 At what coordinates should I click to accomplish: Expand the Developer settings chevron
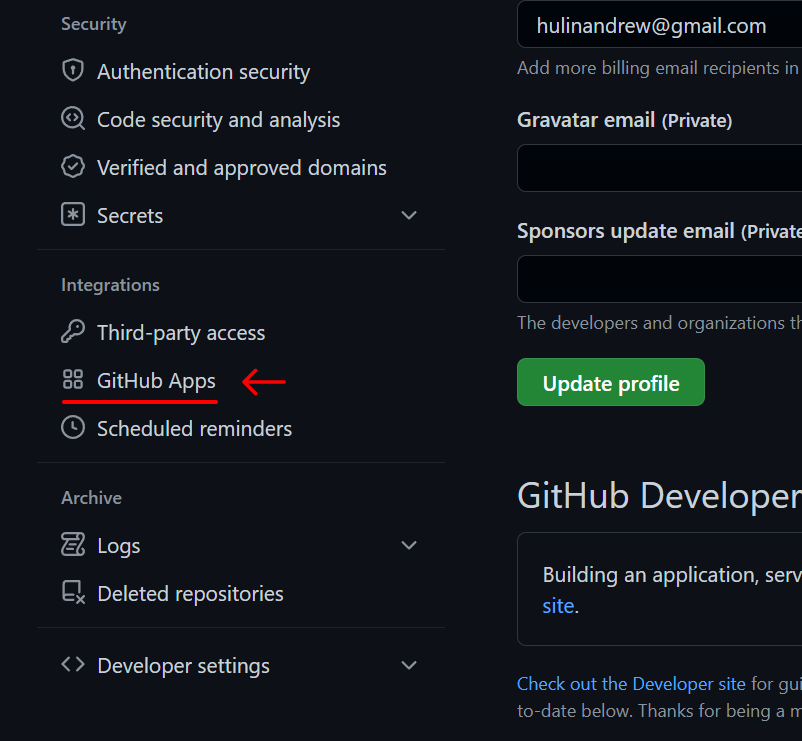point(409,665)
